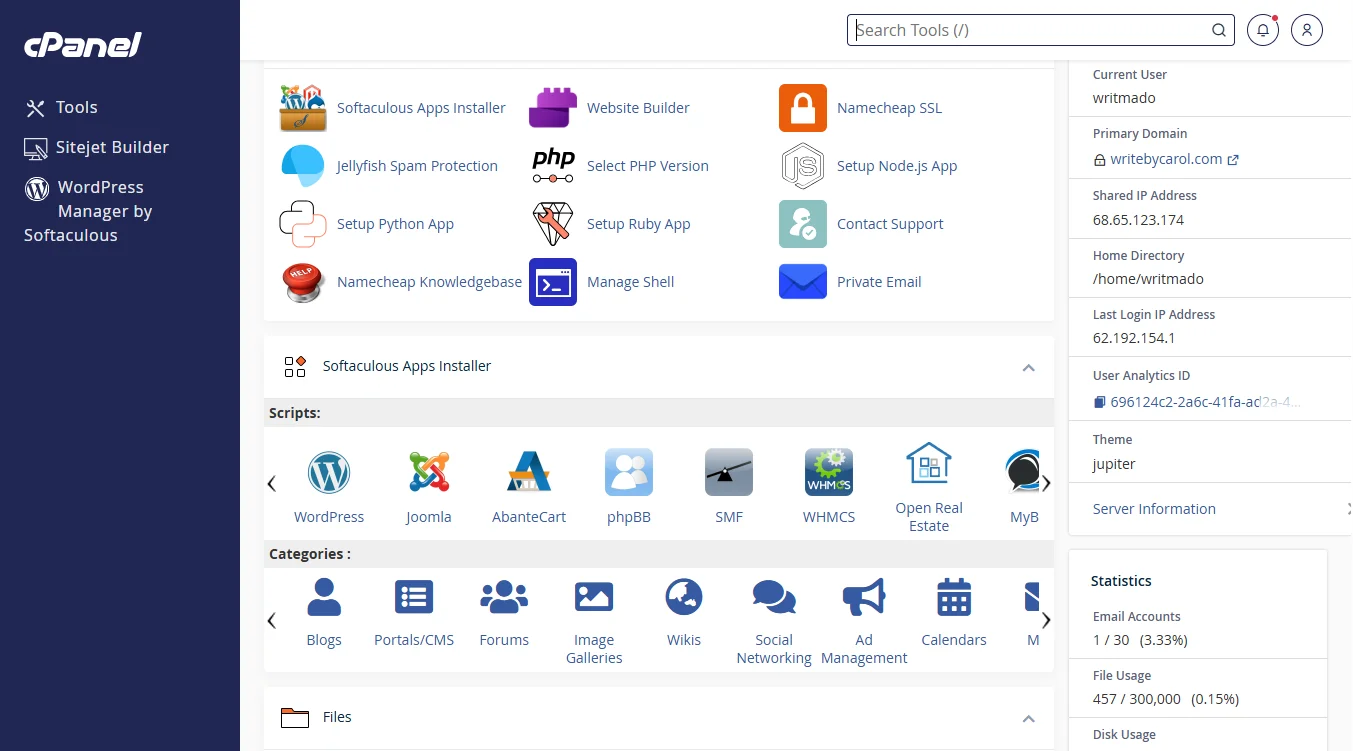
Task: Open the Namecheap Knowledgebase help button icon
Action: [x=303, y=282]
